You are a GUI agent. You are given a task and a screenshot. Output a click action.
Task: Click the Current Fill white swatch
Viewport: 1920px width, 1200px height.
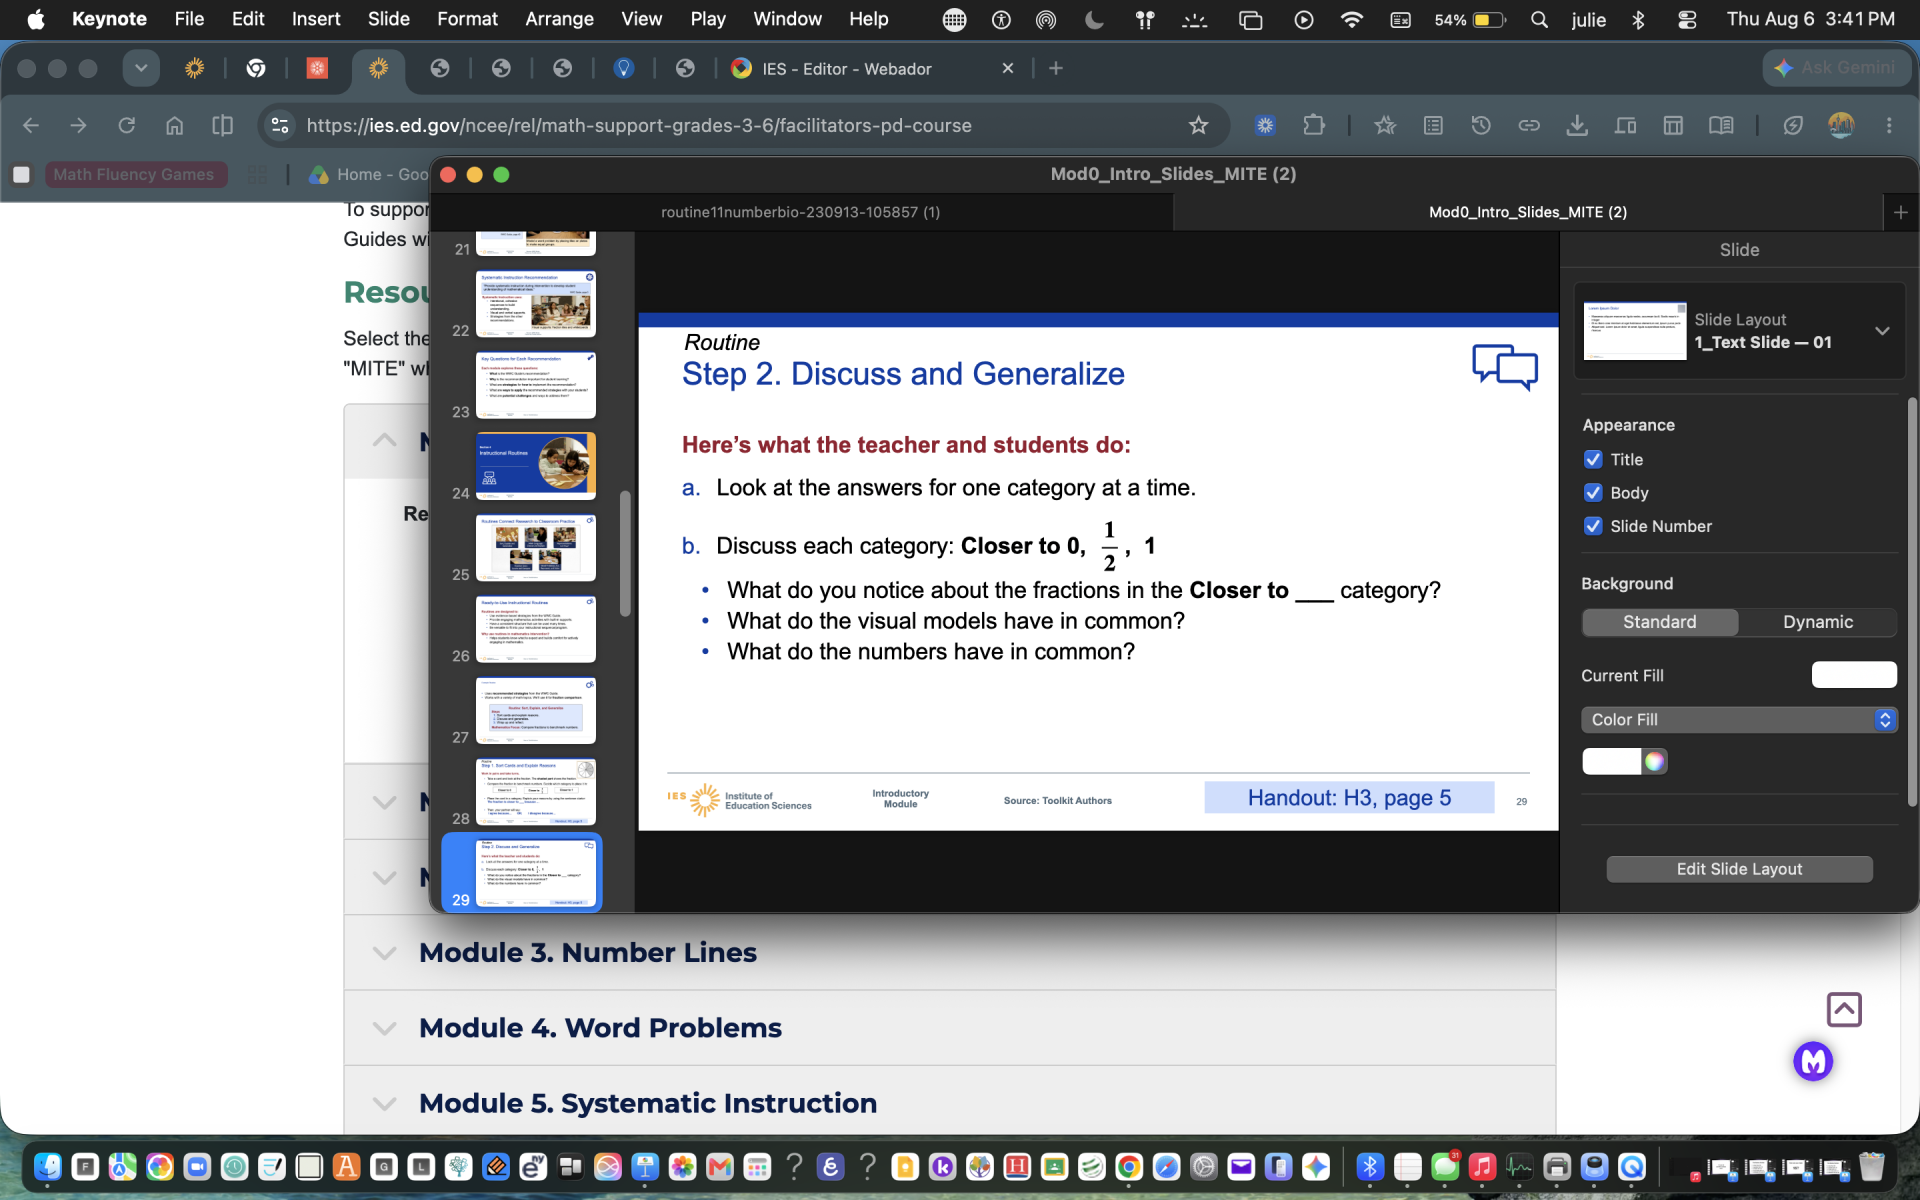1853,675
